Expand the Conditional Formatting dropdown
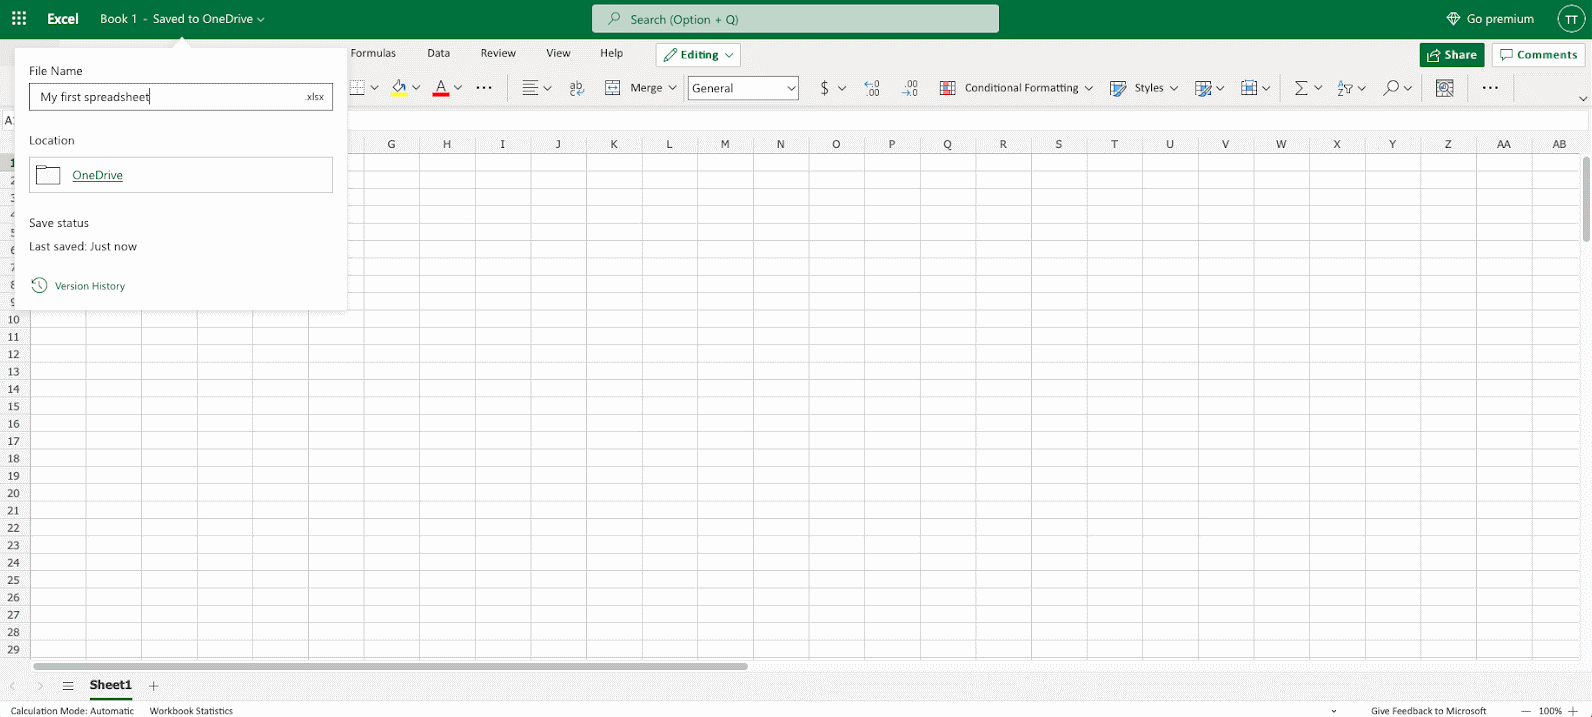 point(1088,88)
